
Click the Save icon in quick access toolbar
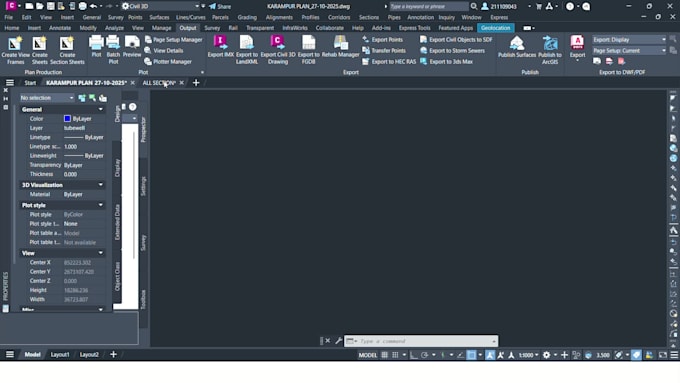[51, 6]
